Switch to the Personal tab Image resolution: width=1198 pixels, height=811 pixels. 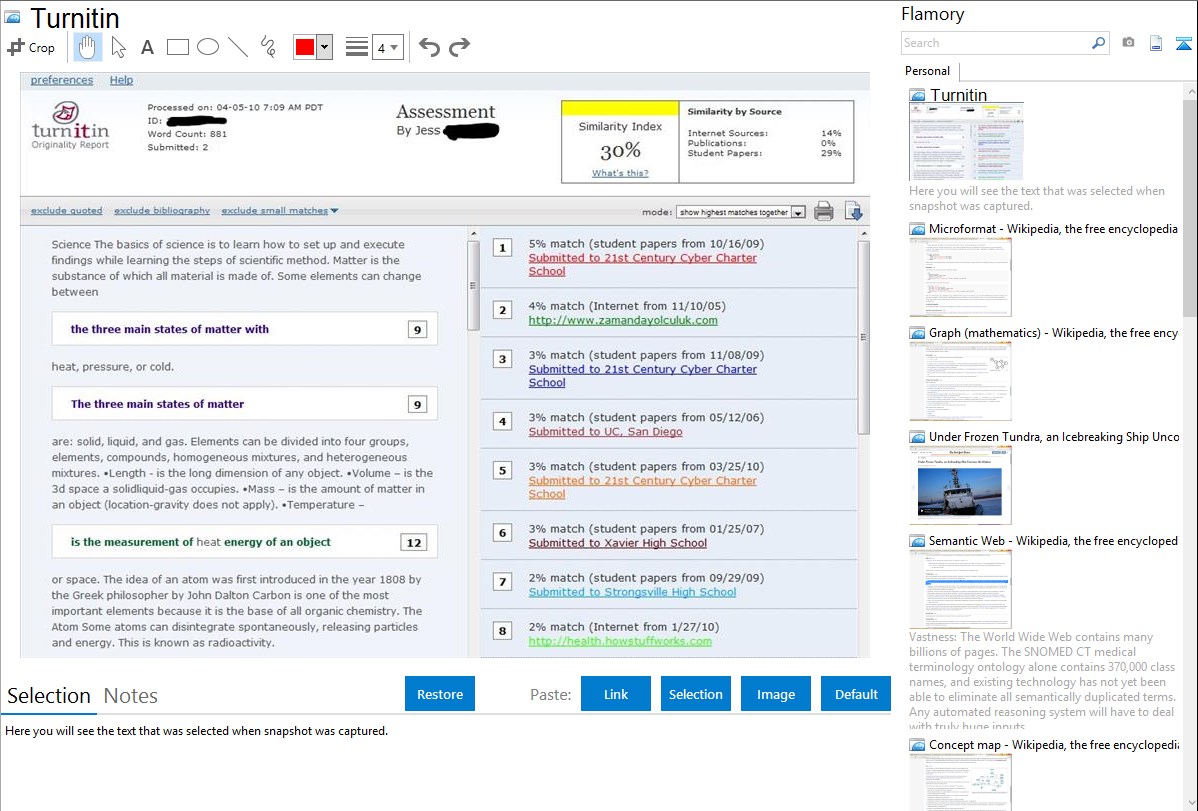[928, 71]
